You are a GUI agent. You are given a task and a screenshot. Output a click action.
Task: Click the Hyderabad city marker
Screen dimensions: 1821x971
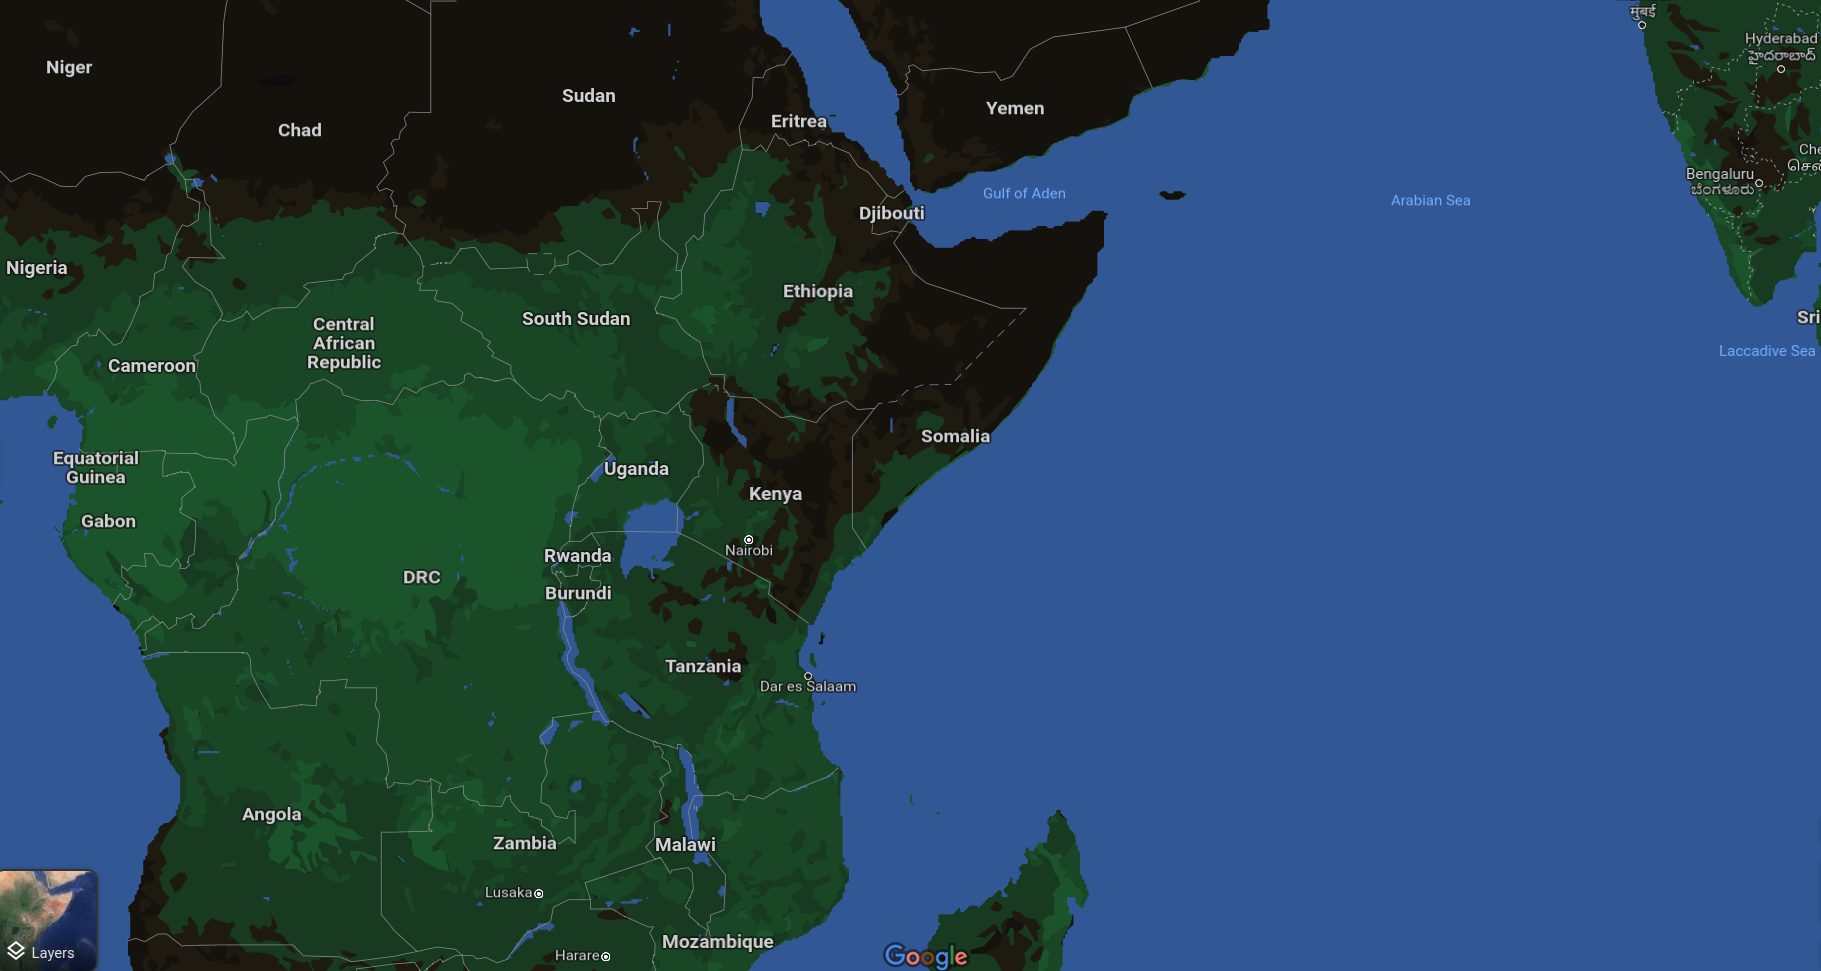tap(1781, 69)
